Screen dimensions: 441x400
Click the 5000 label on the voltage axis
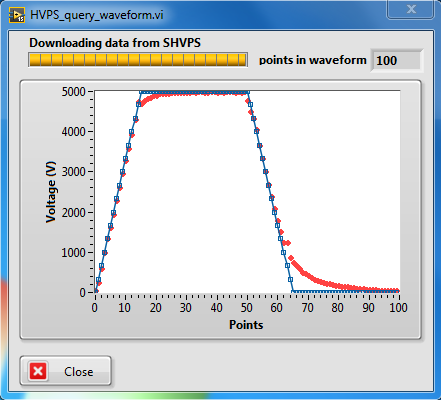[73, 91]
